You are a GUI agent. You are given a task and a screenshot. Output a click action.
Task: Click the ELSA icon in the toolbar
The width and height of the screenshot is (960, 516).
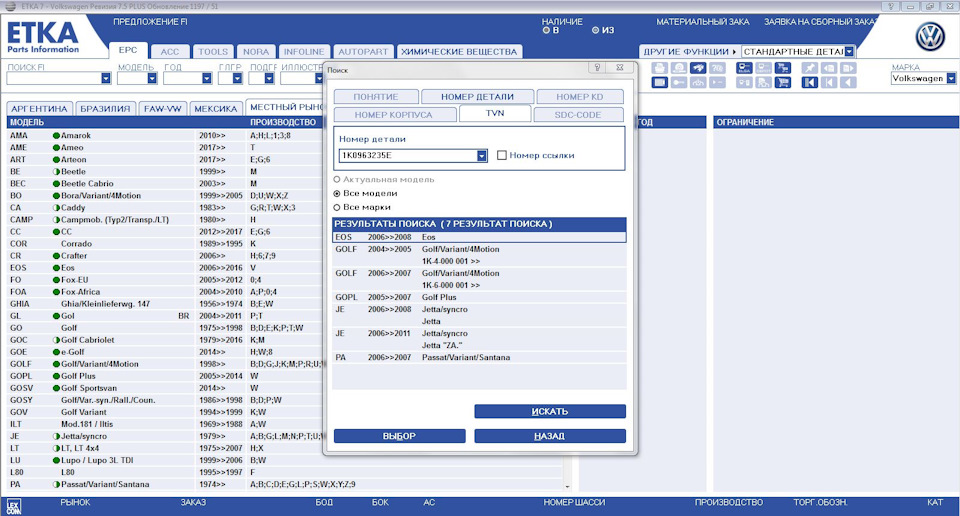click(744, 68)
